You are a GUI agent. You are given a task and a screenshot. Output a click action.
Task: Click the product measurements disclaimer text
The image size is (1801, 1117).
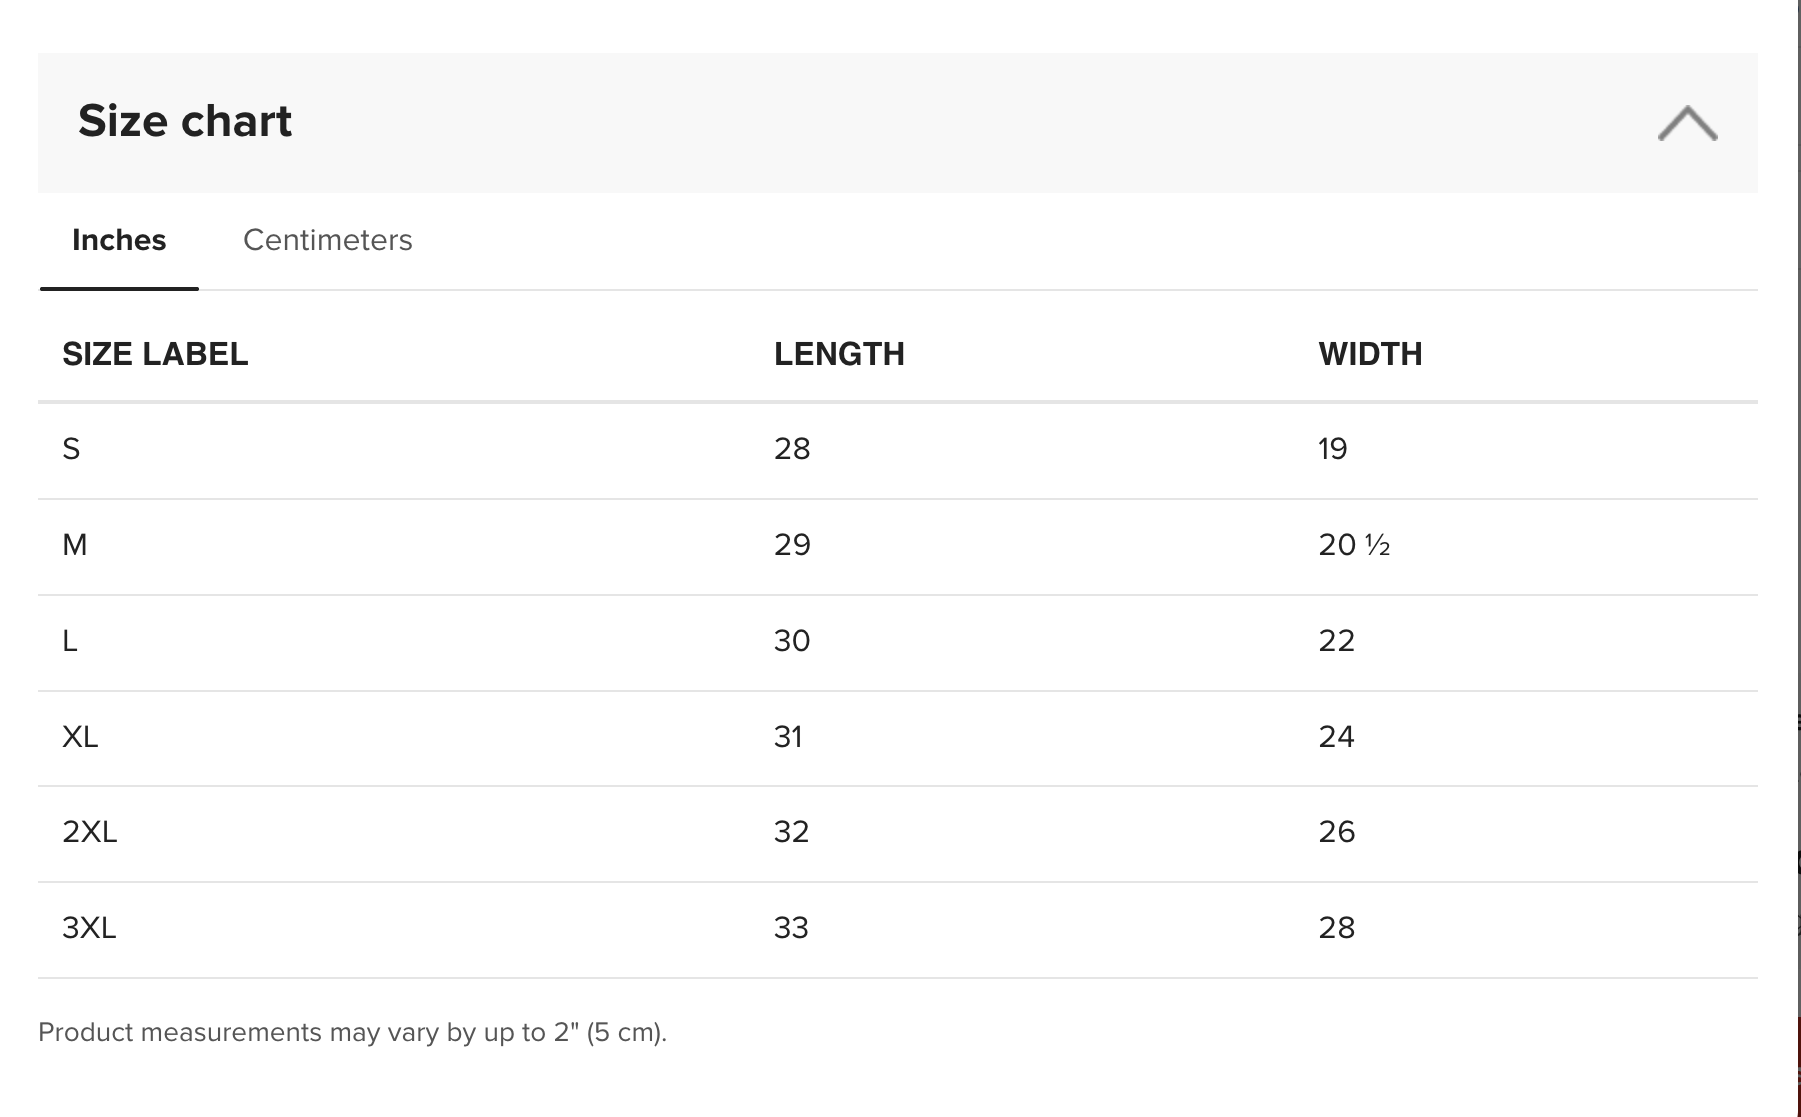coord(352,1032)
